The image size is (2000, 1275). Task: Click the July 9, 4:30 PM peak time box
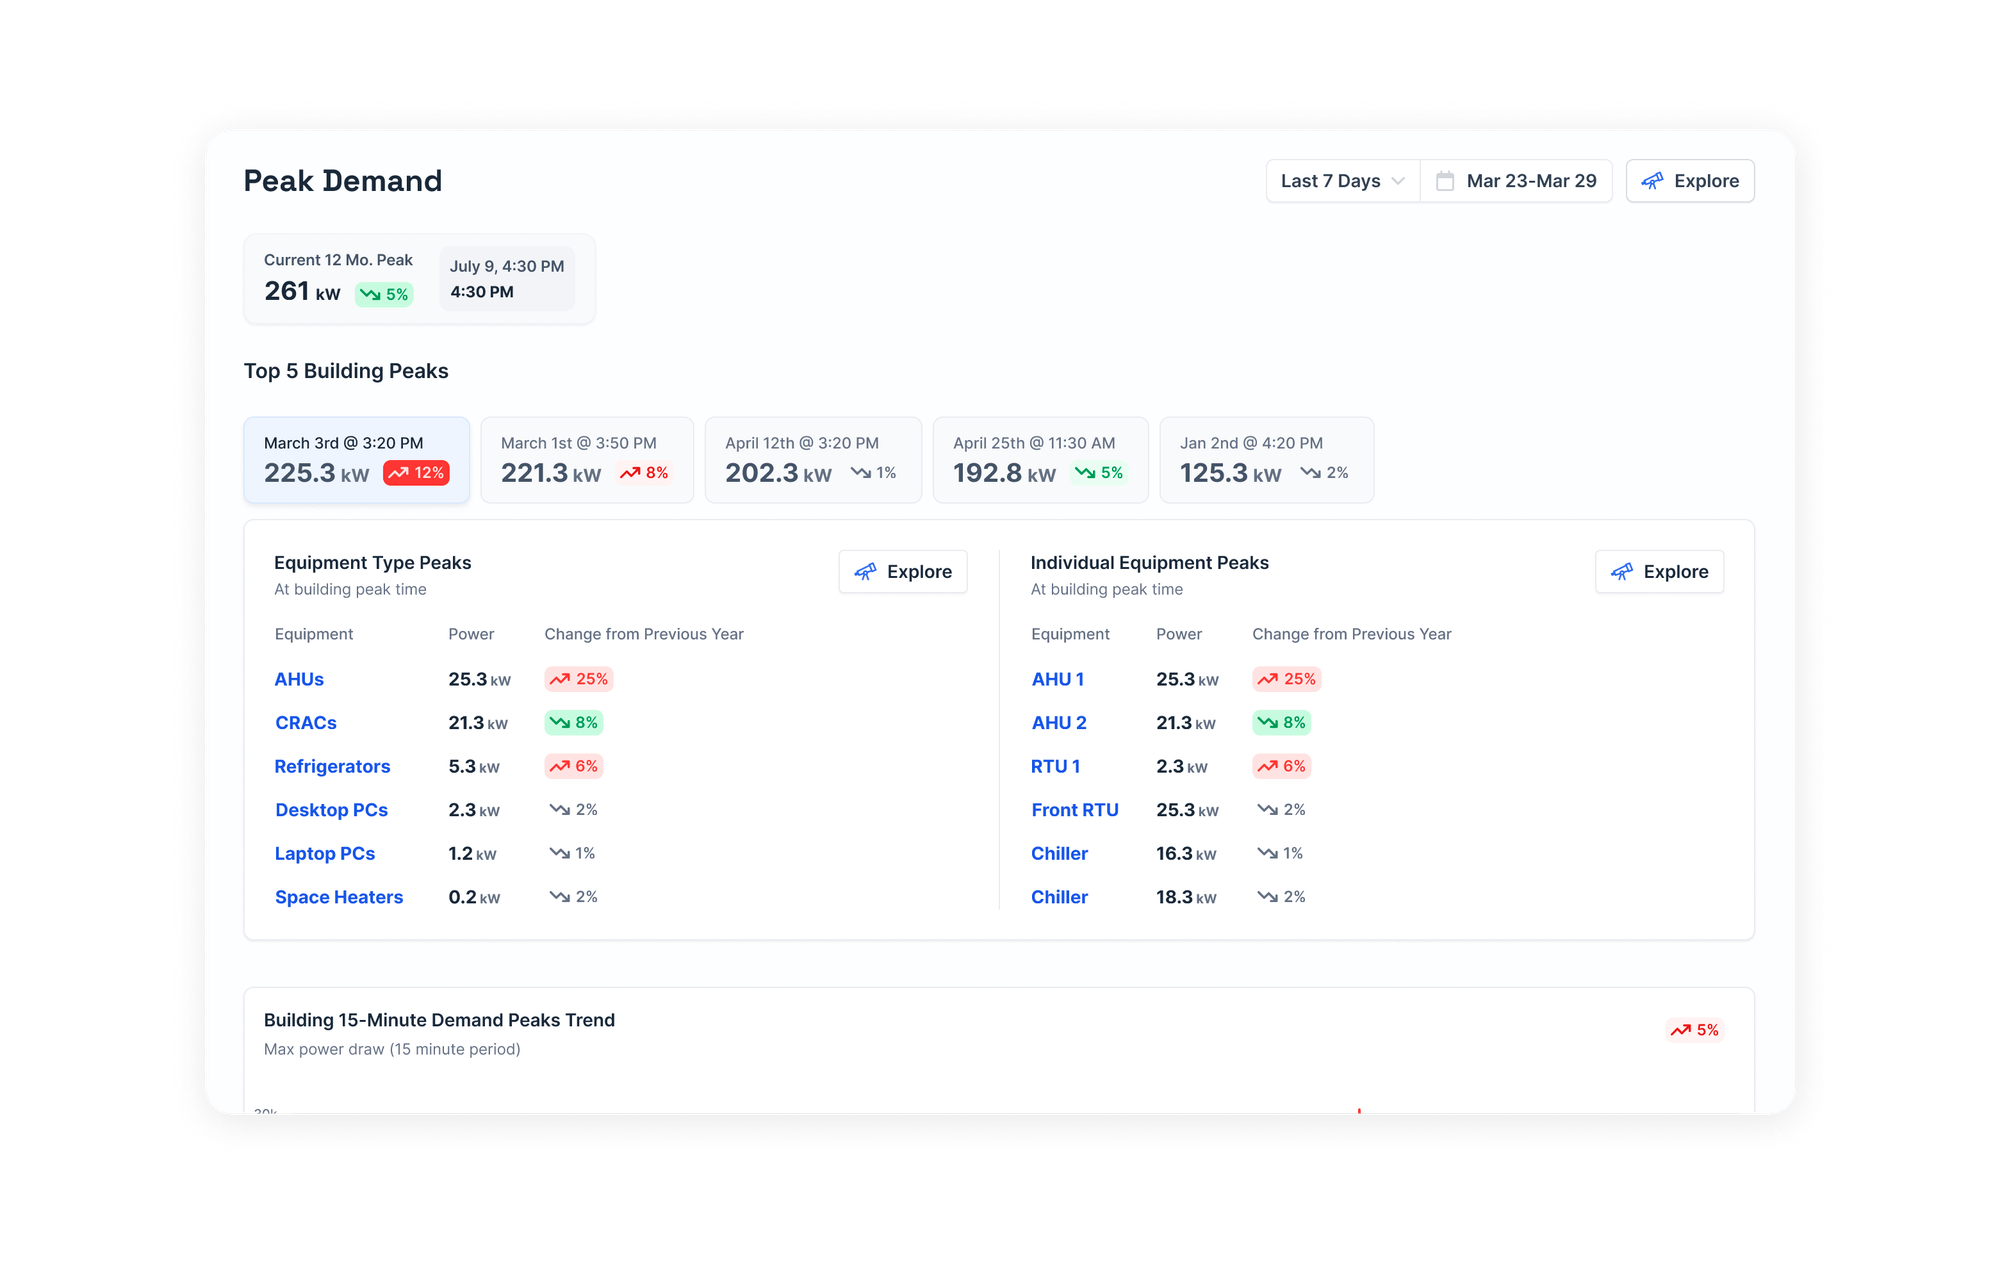pos(507,279)
